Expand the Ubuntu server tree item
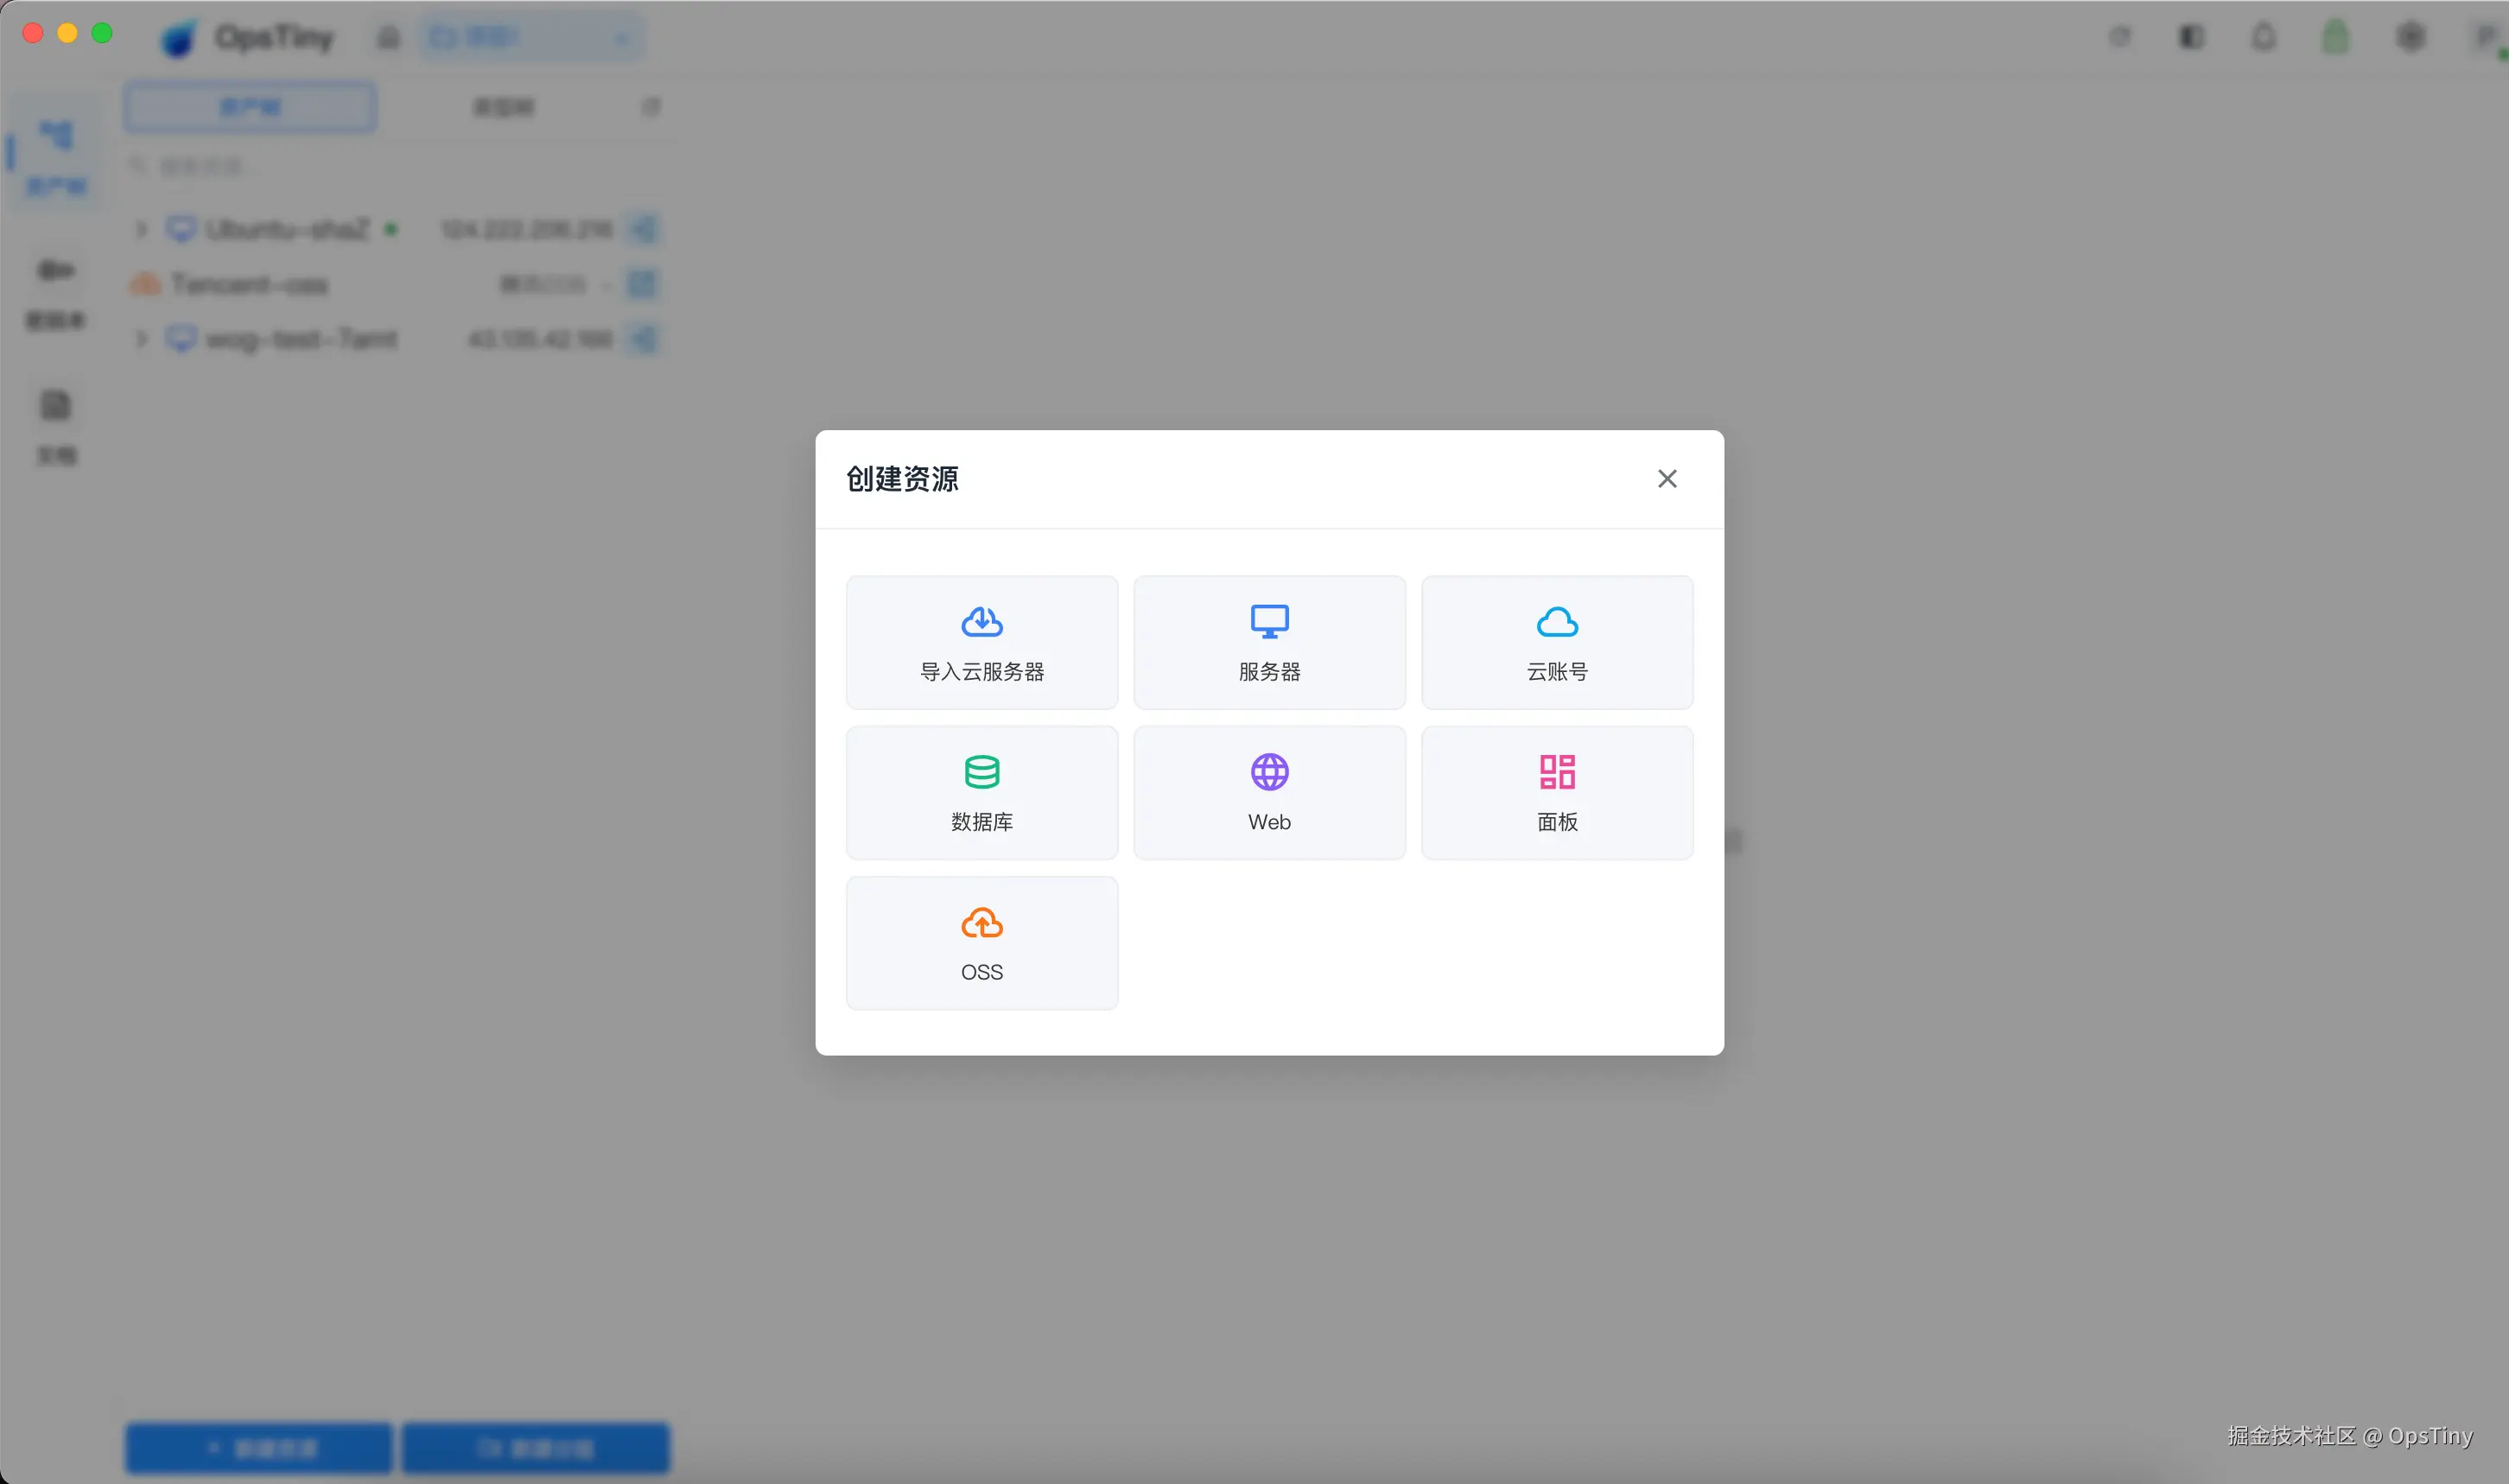2509x1484 pixels. pos(141,230)
